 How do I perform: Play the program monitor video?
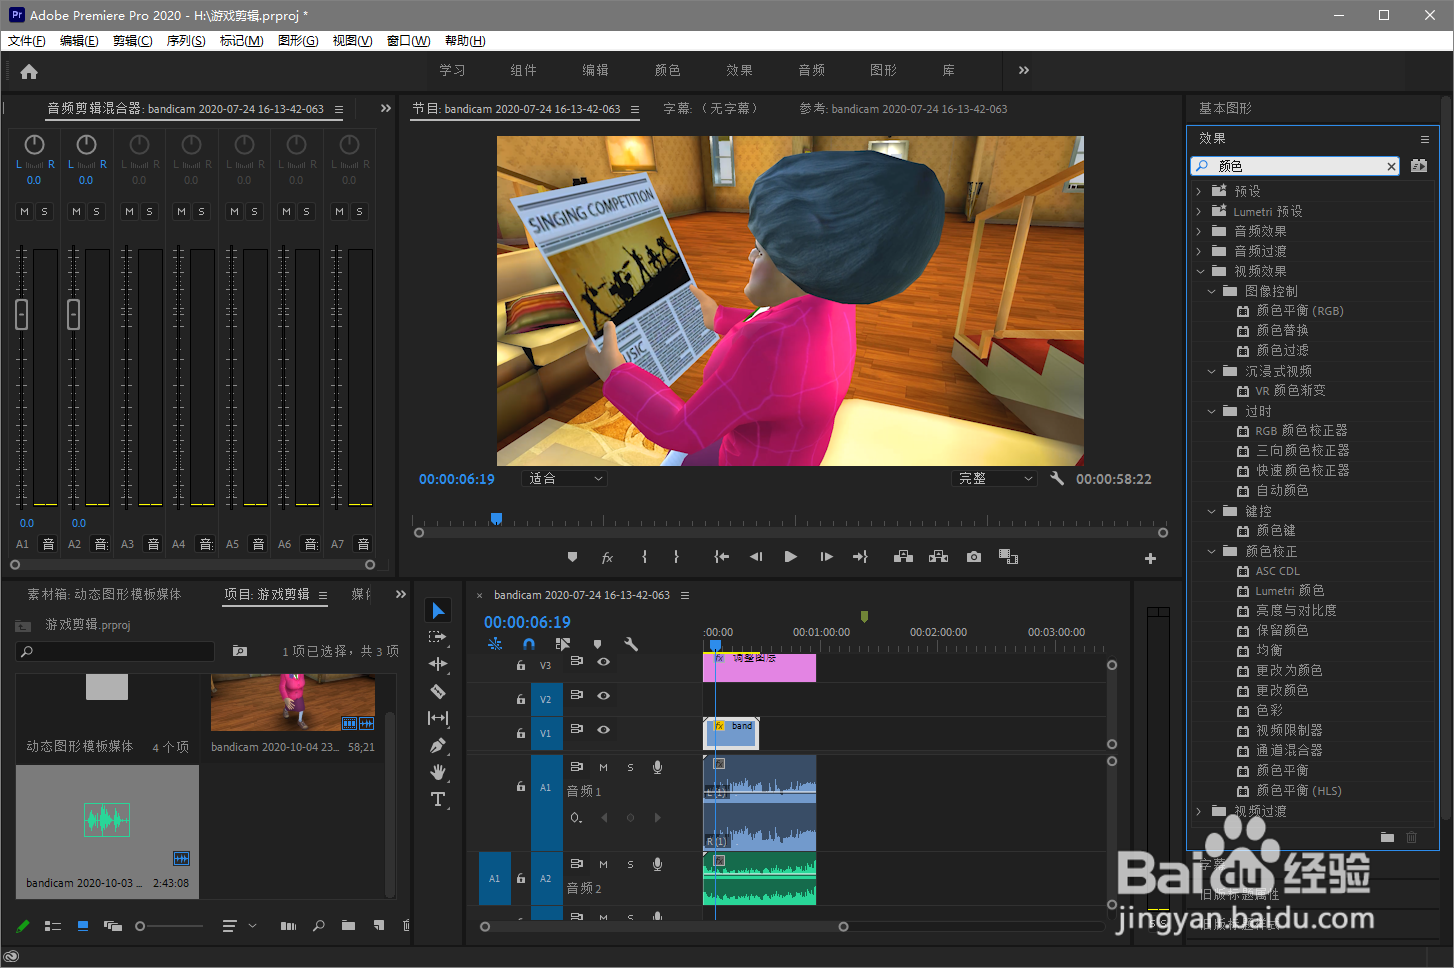[791, 557]
